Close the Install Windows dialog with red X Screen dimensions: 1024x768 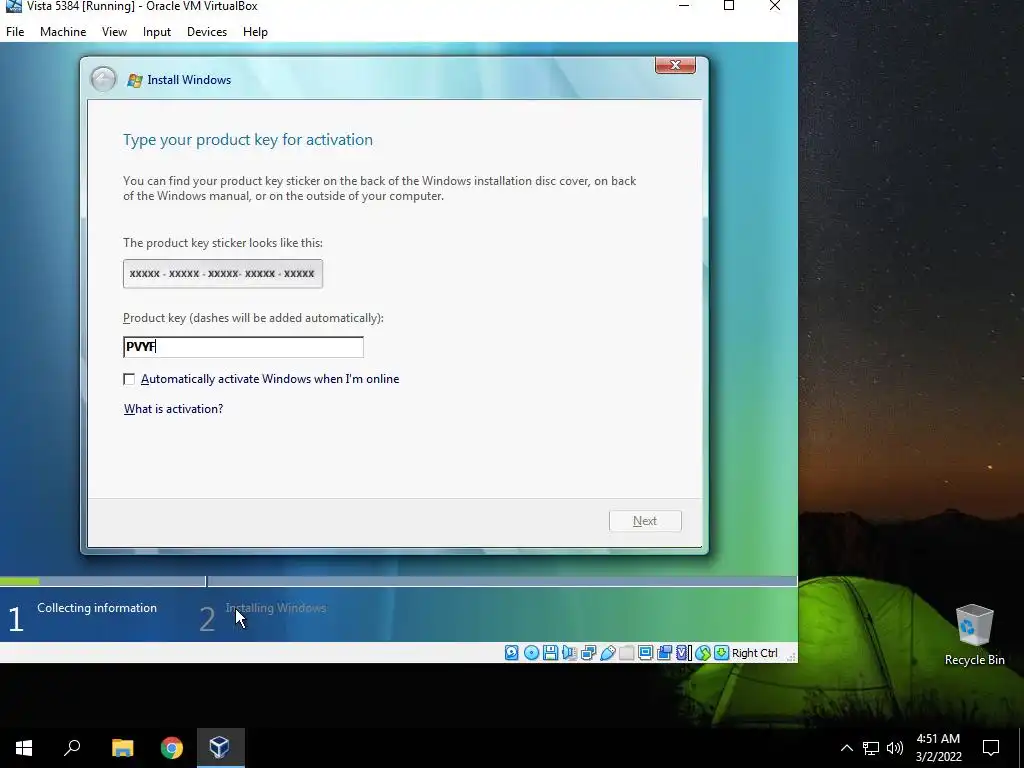pos(675,65)
